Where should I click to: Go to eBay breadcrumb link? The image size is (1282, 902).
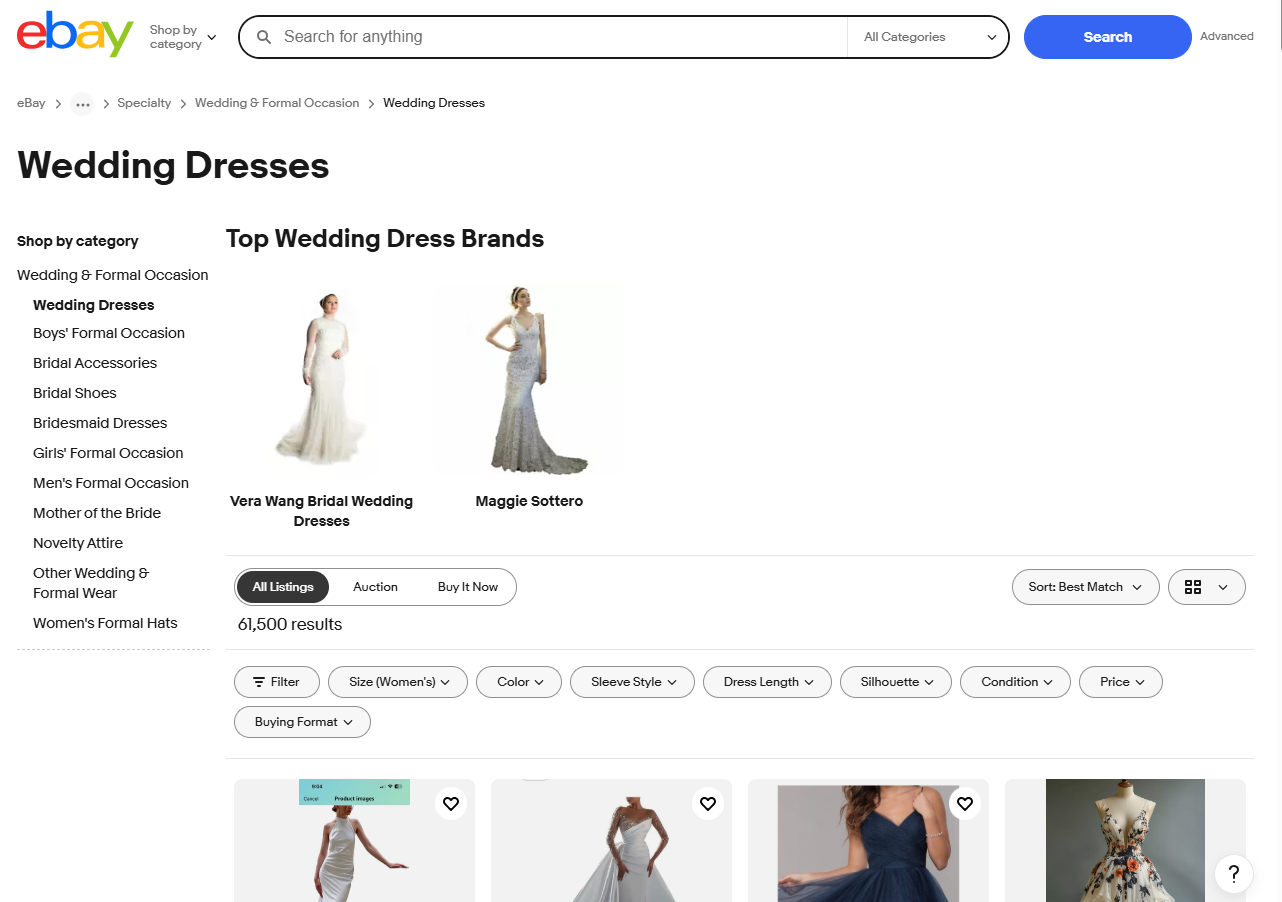[x=31, y=103]
